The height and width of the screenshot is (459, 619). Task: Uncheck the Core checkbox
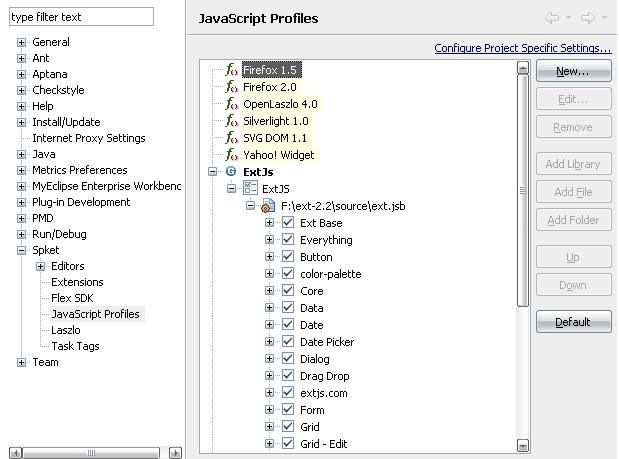tap(288, 290)
